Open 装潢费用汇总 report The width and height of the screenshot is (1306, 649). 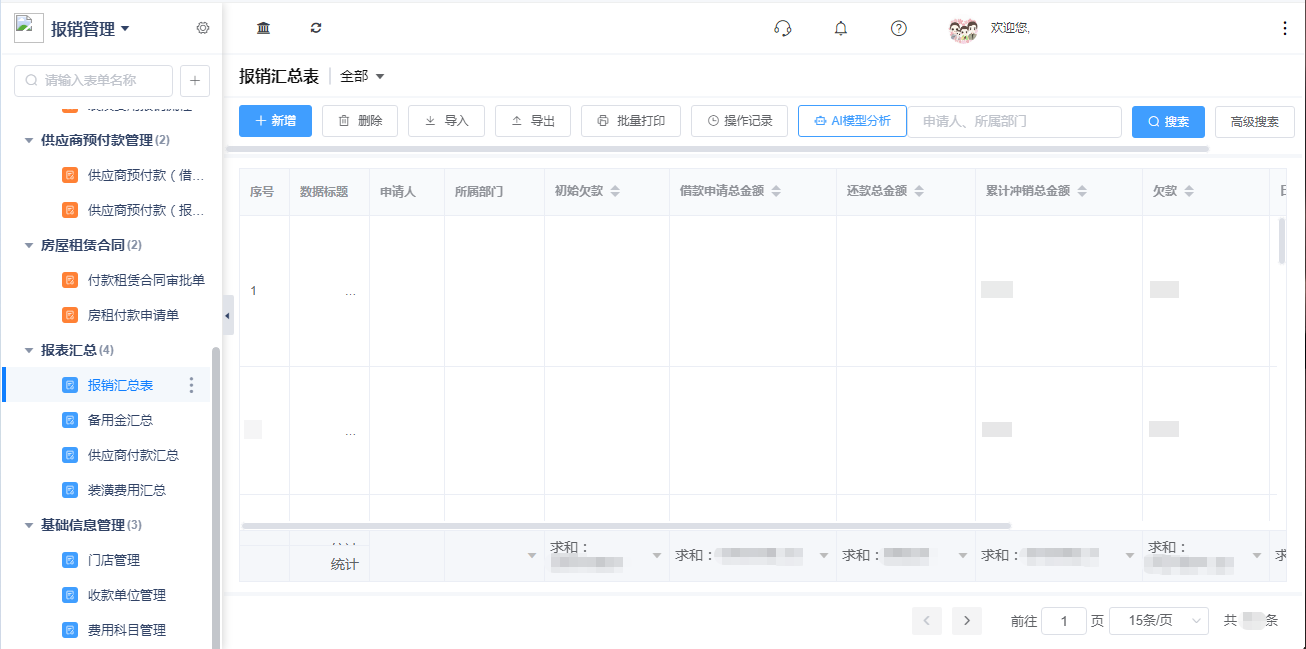[x=127, y=490]
